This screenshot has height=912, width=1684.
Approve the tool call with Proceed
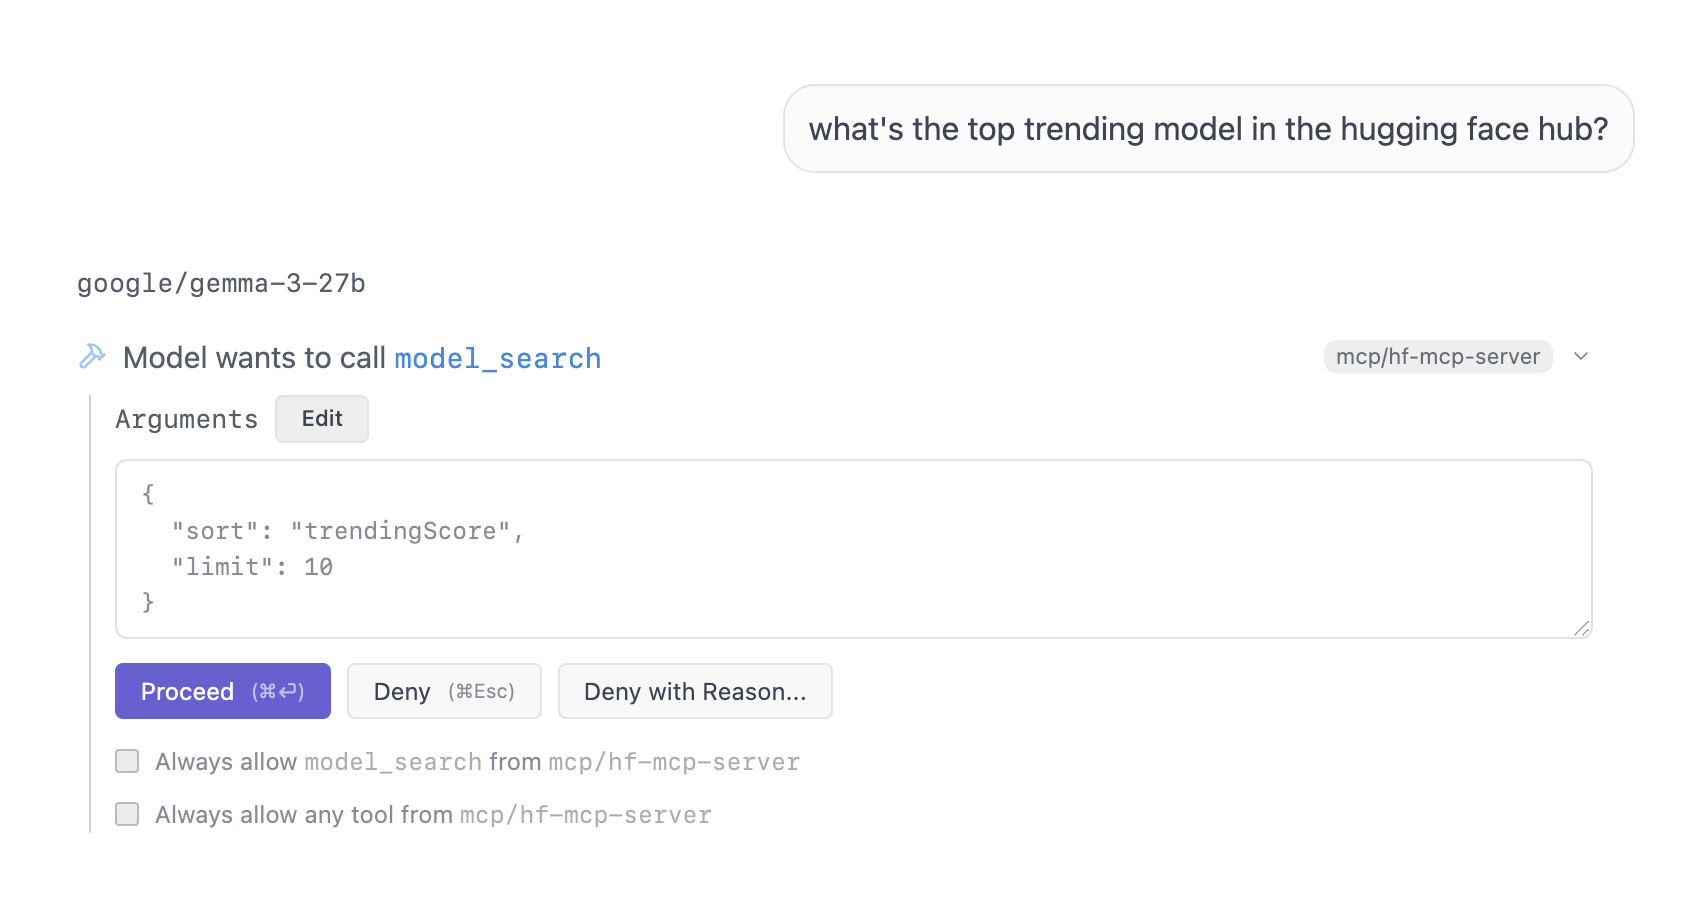pos(222,691)
